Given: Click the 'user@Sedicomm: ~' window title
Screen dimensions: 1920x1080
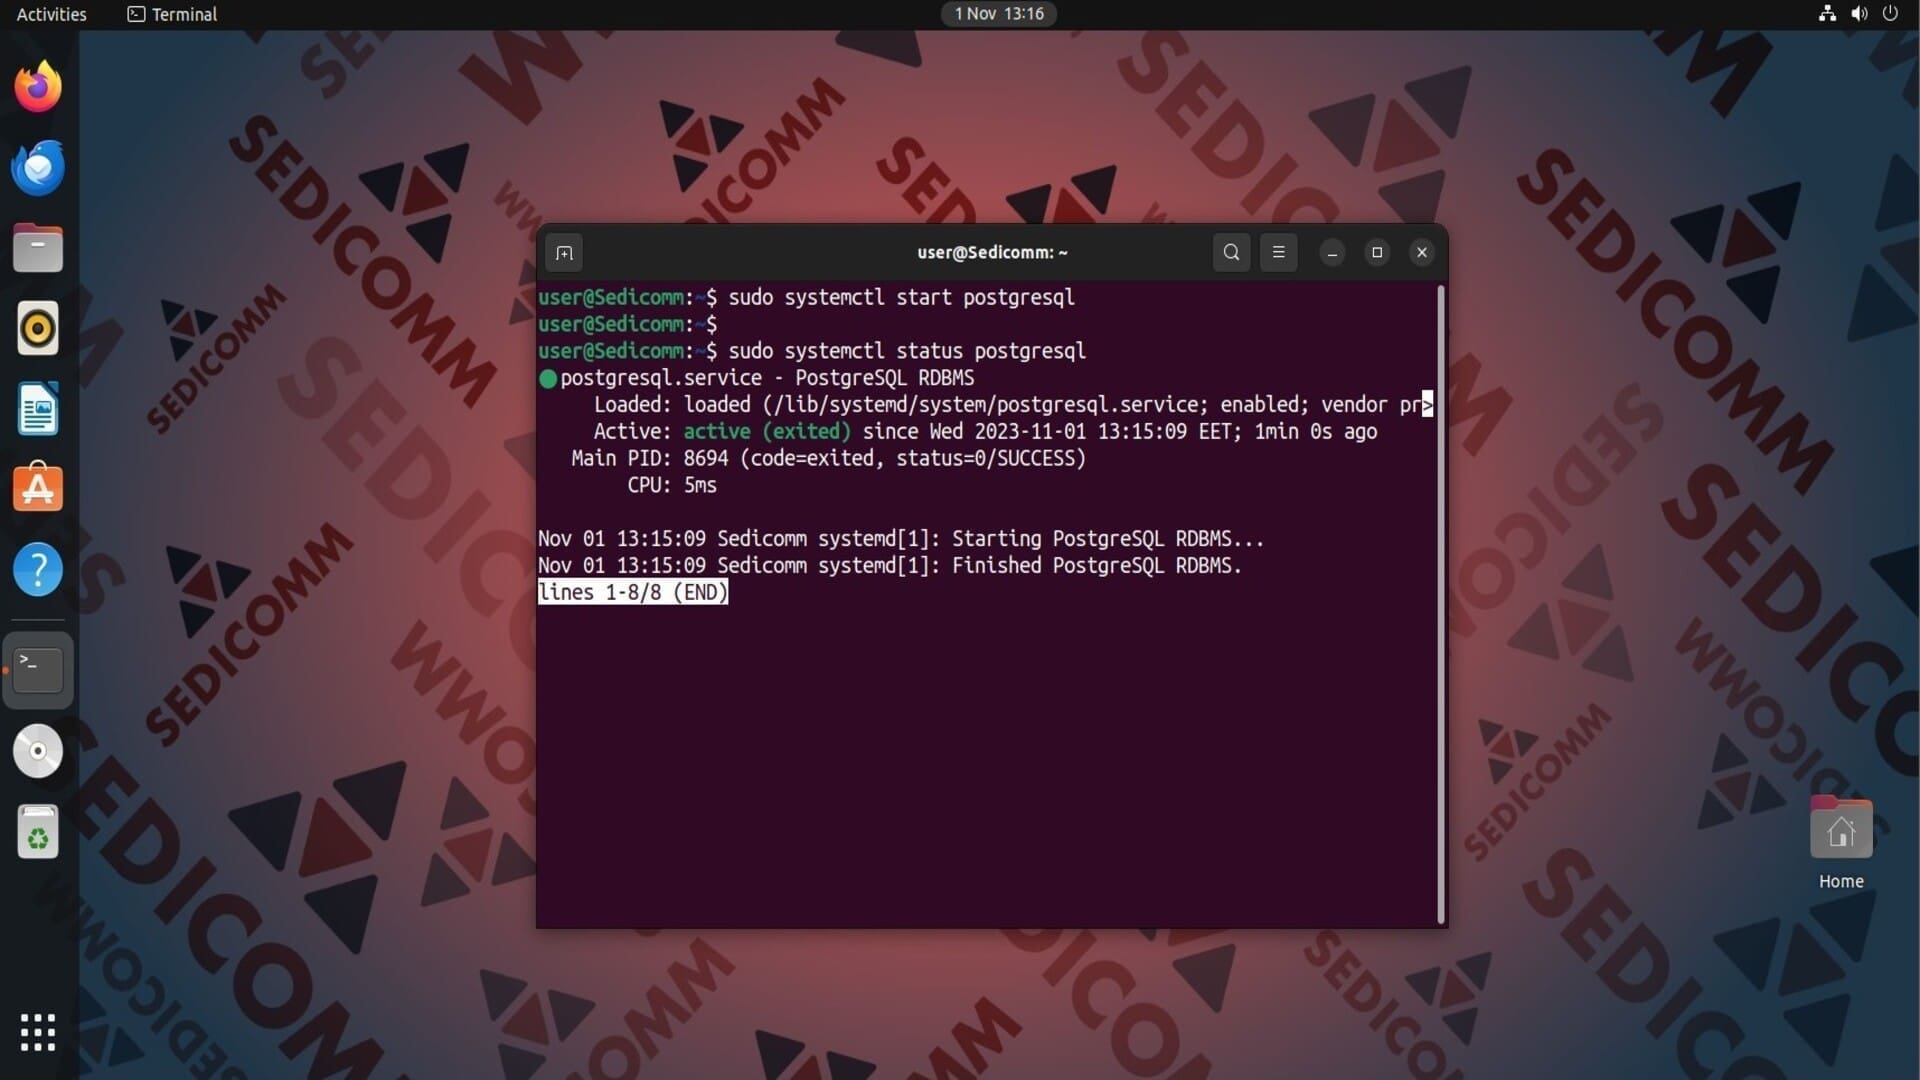Looking at the screenshot, I should [992, 253].
